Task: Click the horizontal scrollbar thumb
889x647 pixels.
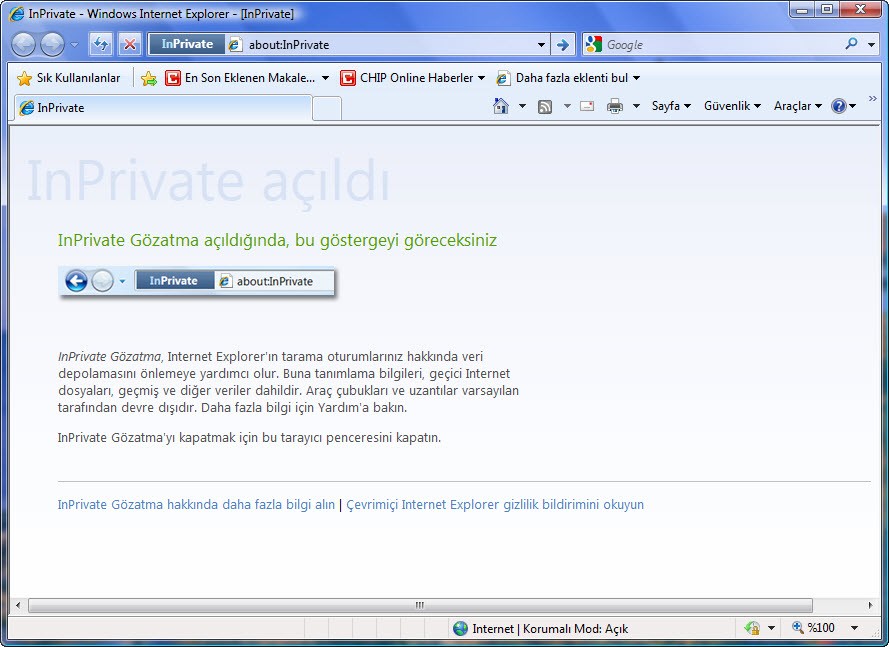Action: 420,605
